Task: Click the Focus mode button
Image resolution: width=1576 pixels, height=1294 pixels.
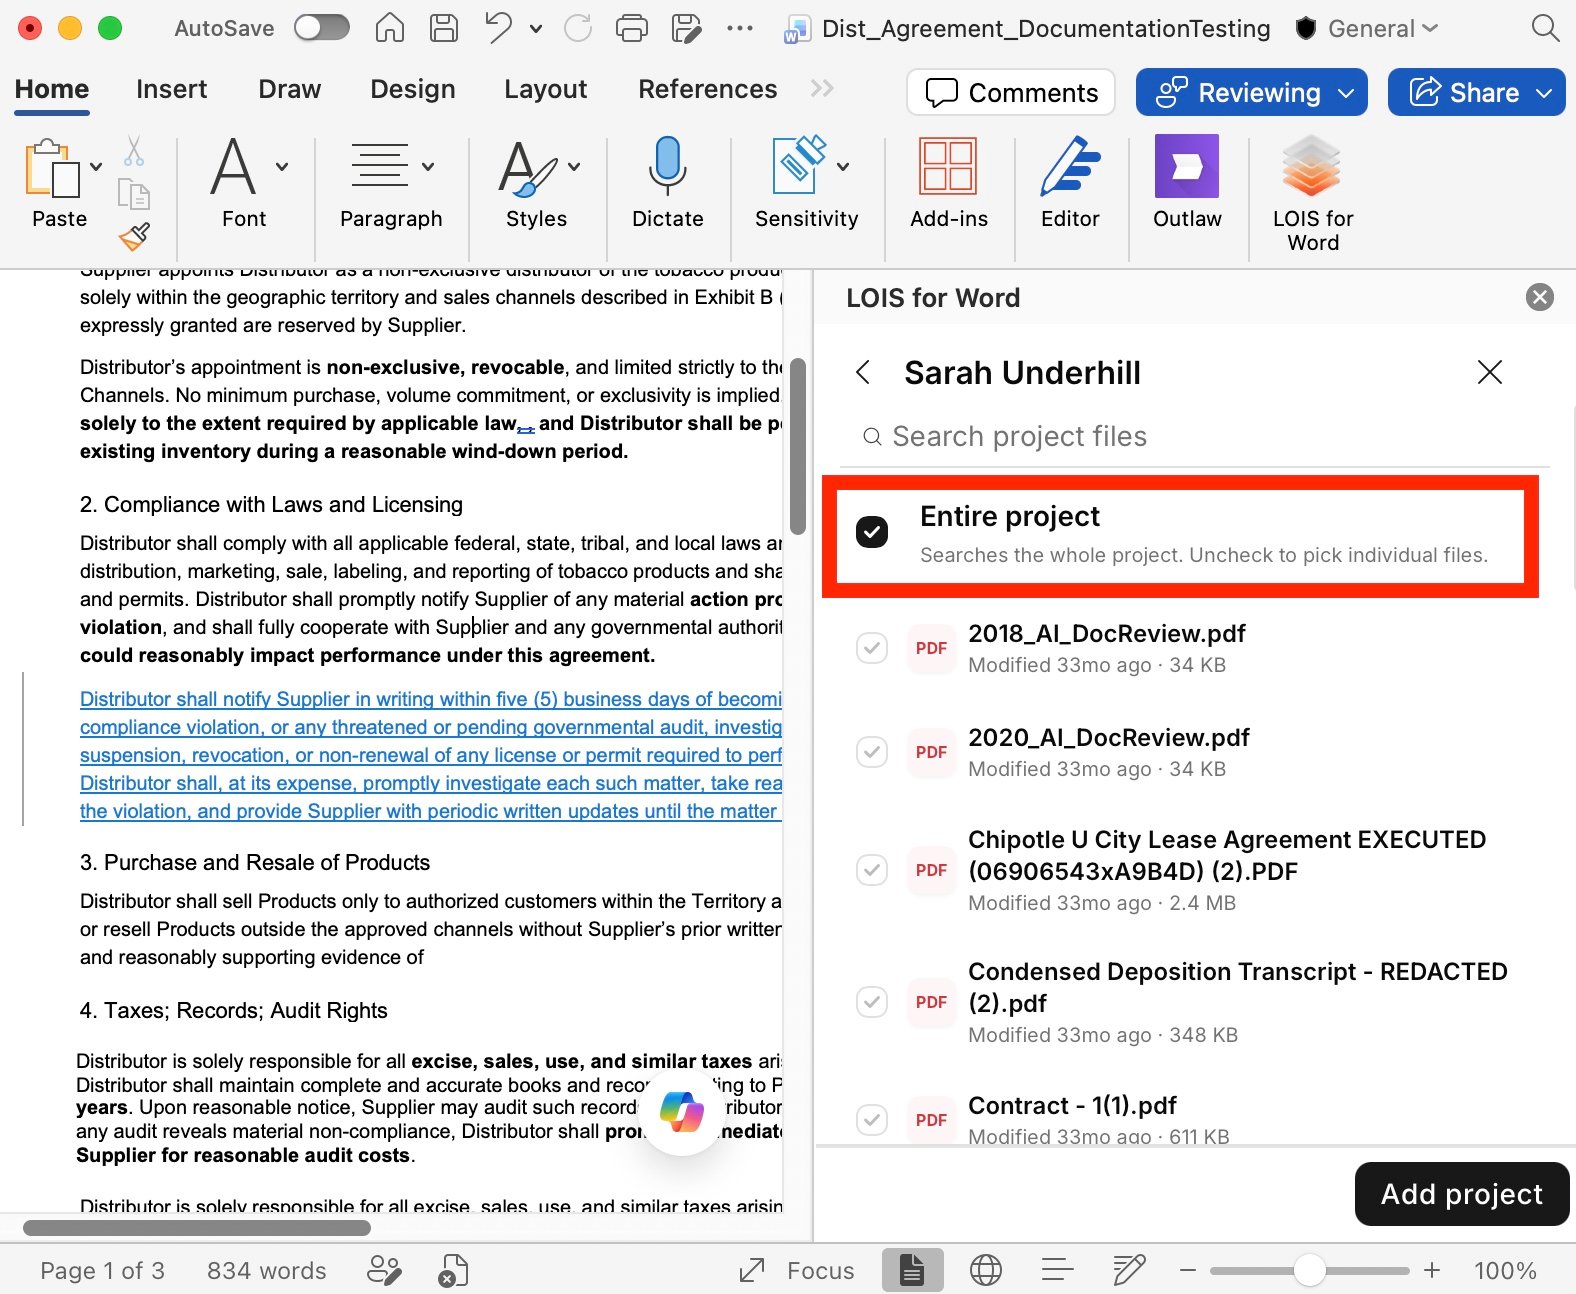Action: 797,1270
